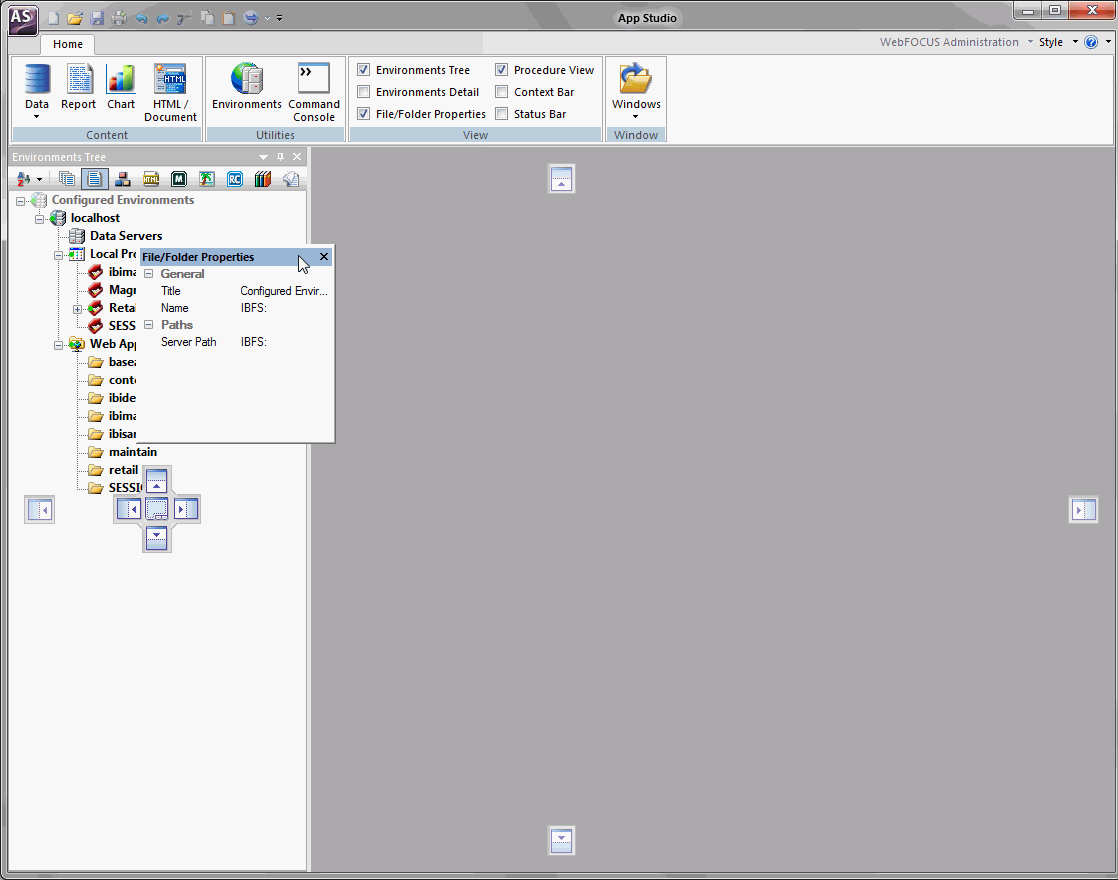Click the Copy icon in quick access
Viewport: 1118px width, 880px height.
pyautogui.click(x=207, y=19)
